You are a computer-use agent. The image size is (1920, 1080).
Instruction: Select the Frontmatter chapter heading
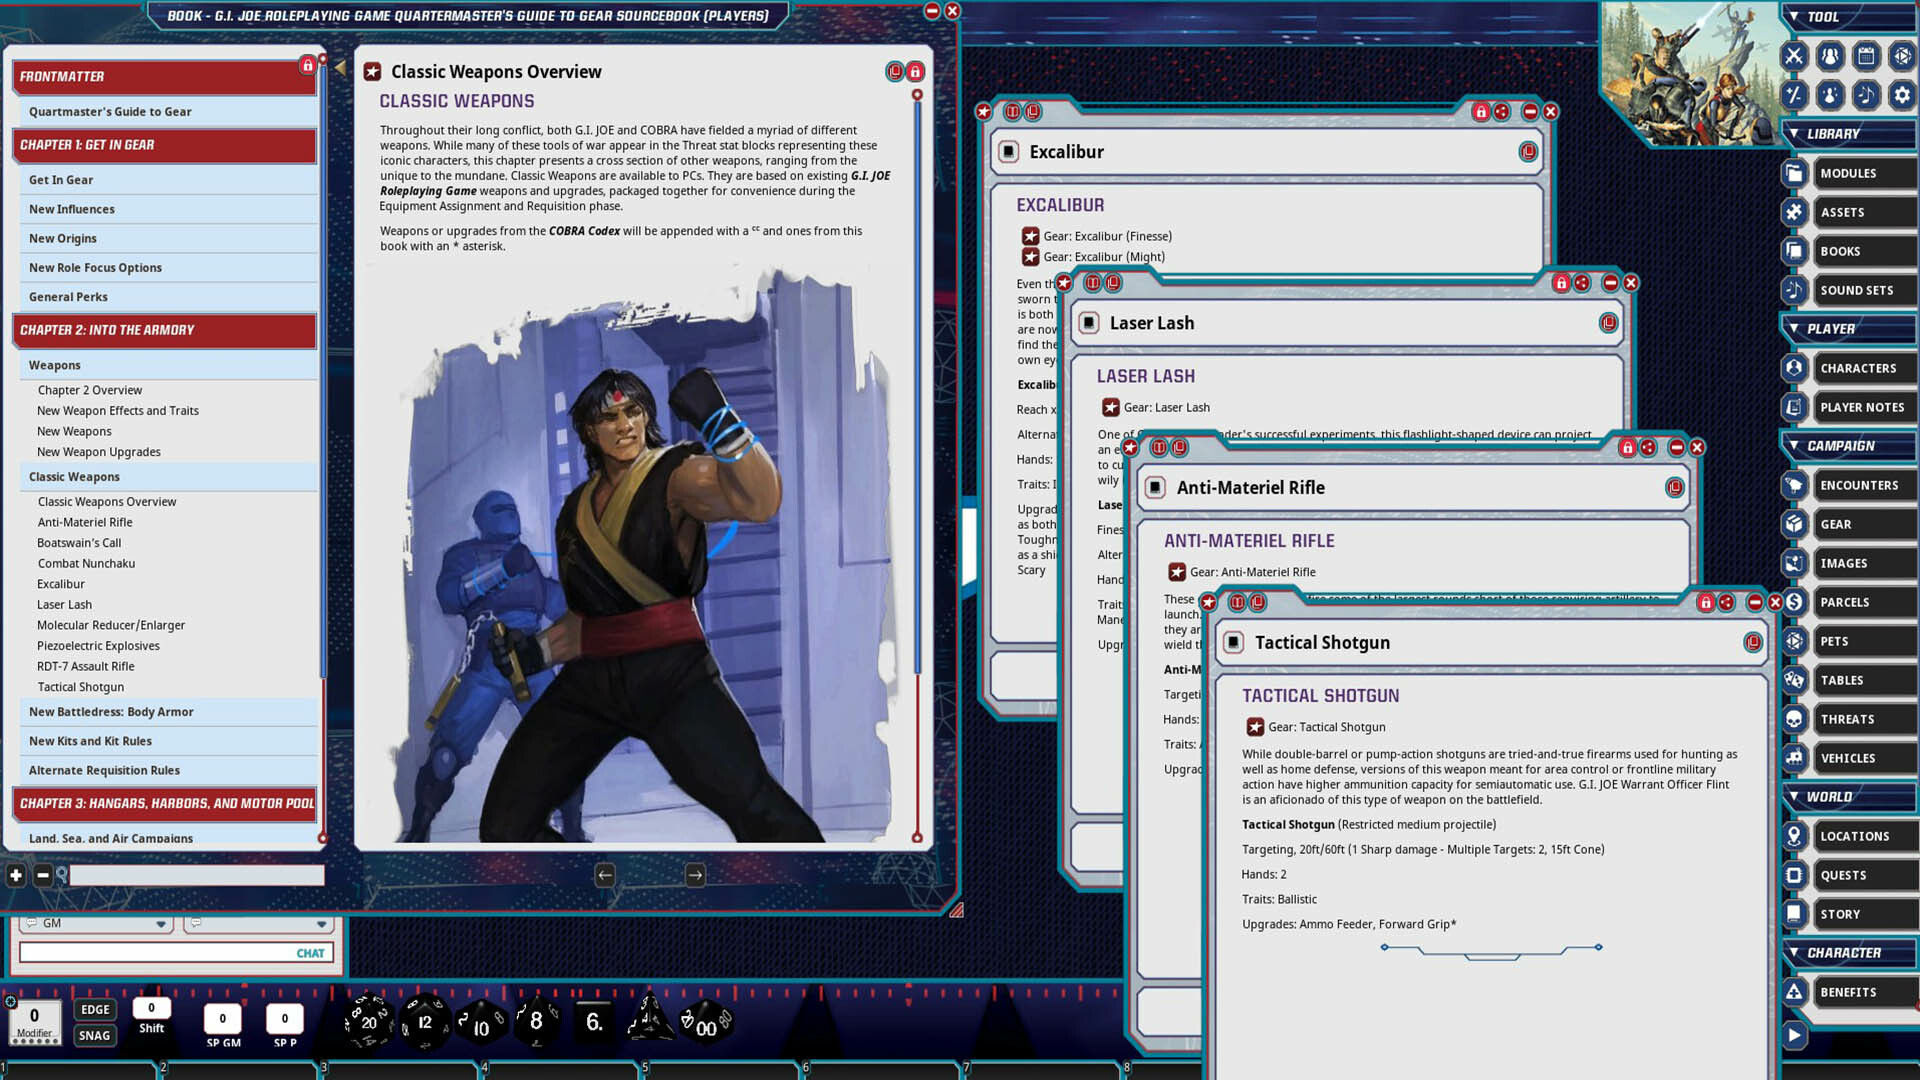(60, 76)
